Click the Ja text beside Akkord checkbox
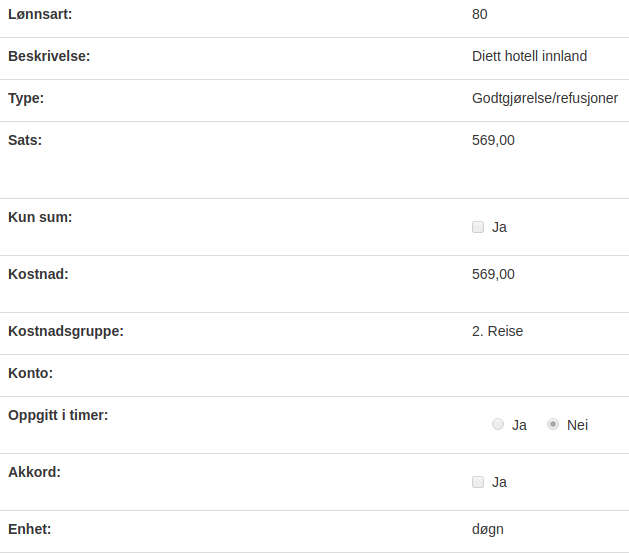Image resolution: width=629 pixels, height=555 pixels. click(x=499, y=482)
